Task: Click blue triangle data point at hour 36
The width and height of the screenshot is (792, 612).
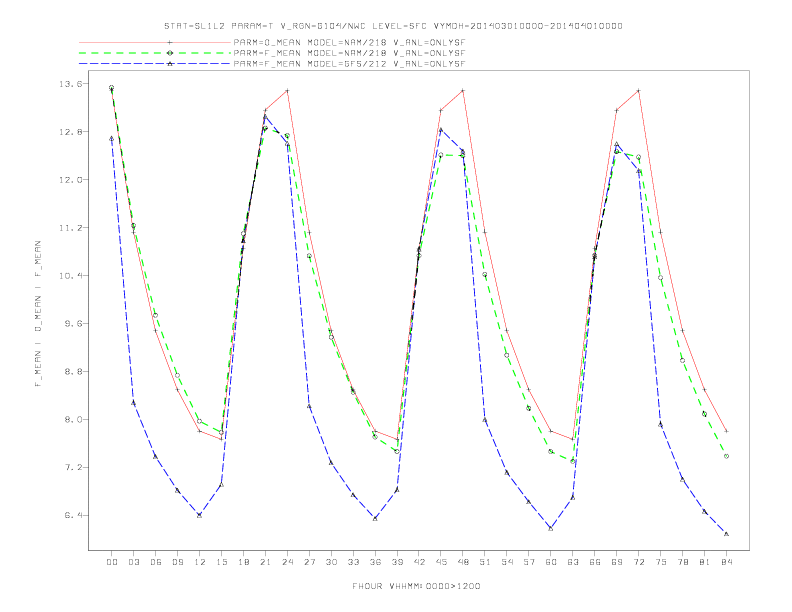Action: coord(375,519)
